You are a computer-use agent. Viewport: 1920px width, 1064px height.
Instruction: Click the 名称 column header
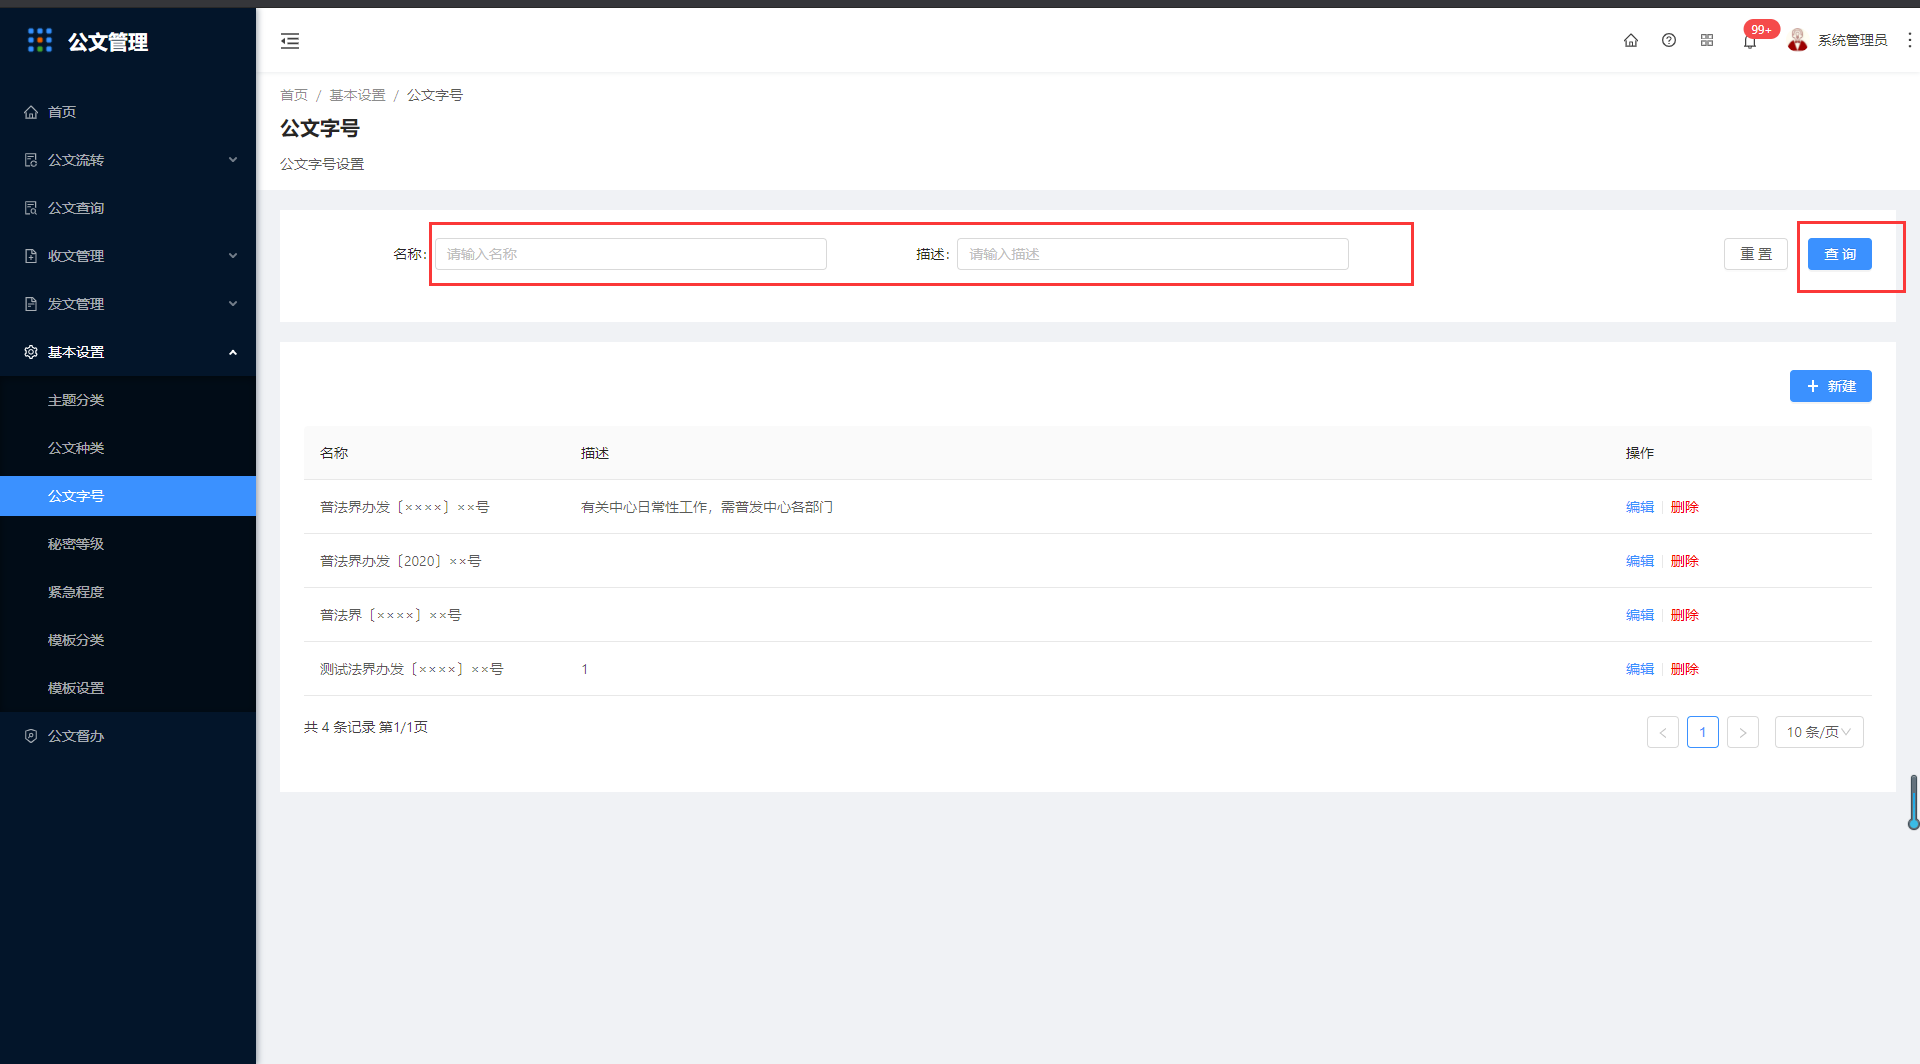pyautogui.click(x=334, y=453)
